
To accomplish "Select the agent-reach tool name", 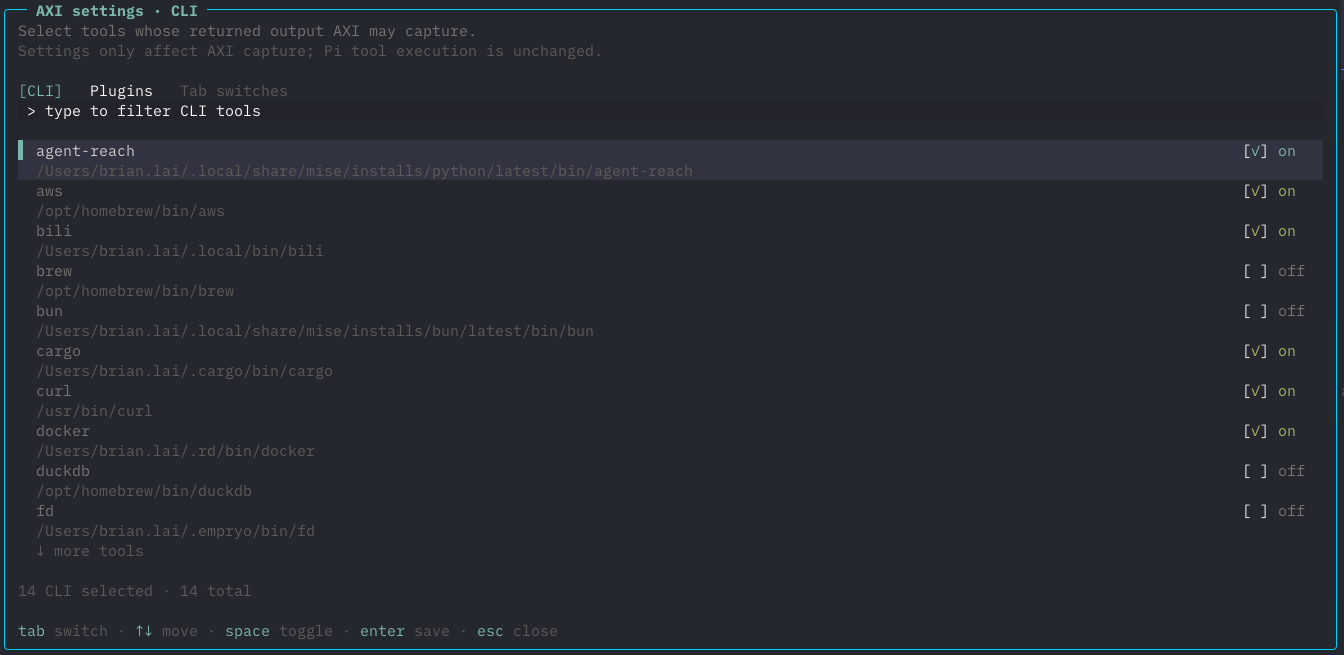I will (85, 151).
